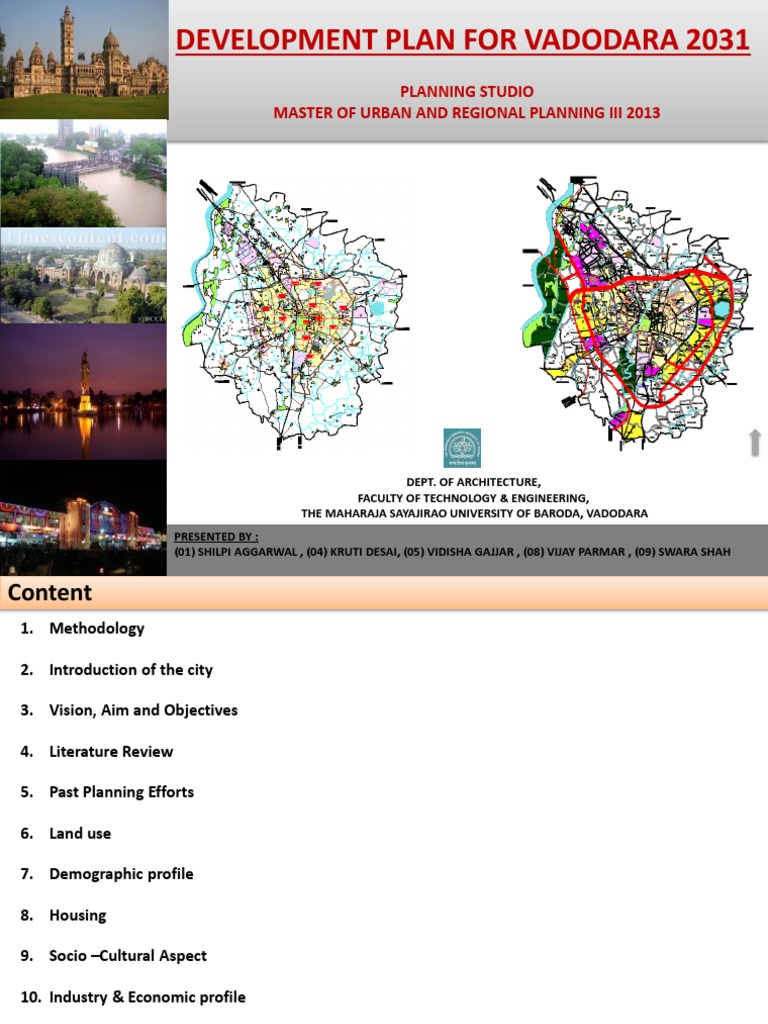Open the Laxmi Vilas Palace photo
768x1024 pixels.
coord(84,59)
